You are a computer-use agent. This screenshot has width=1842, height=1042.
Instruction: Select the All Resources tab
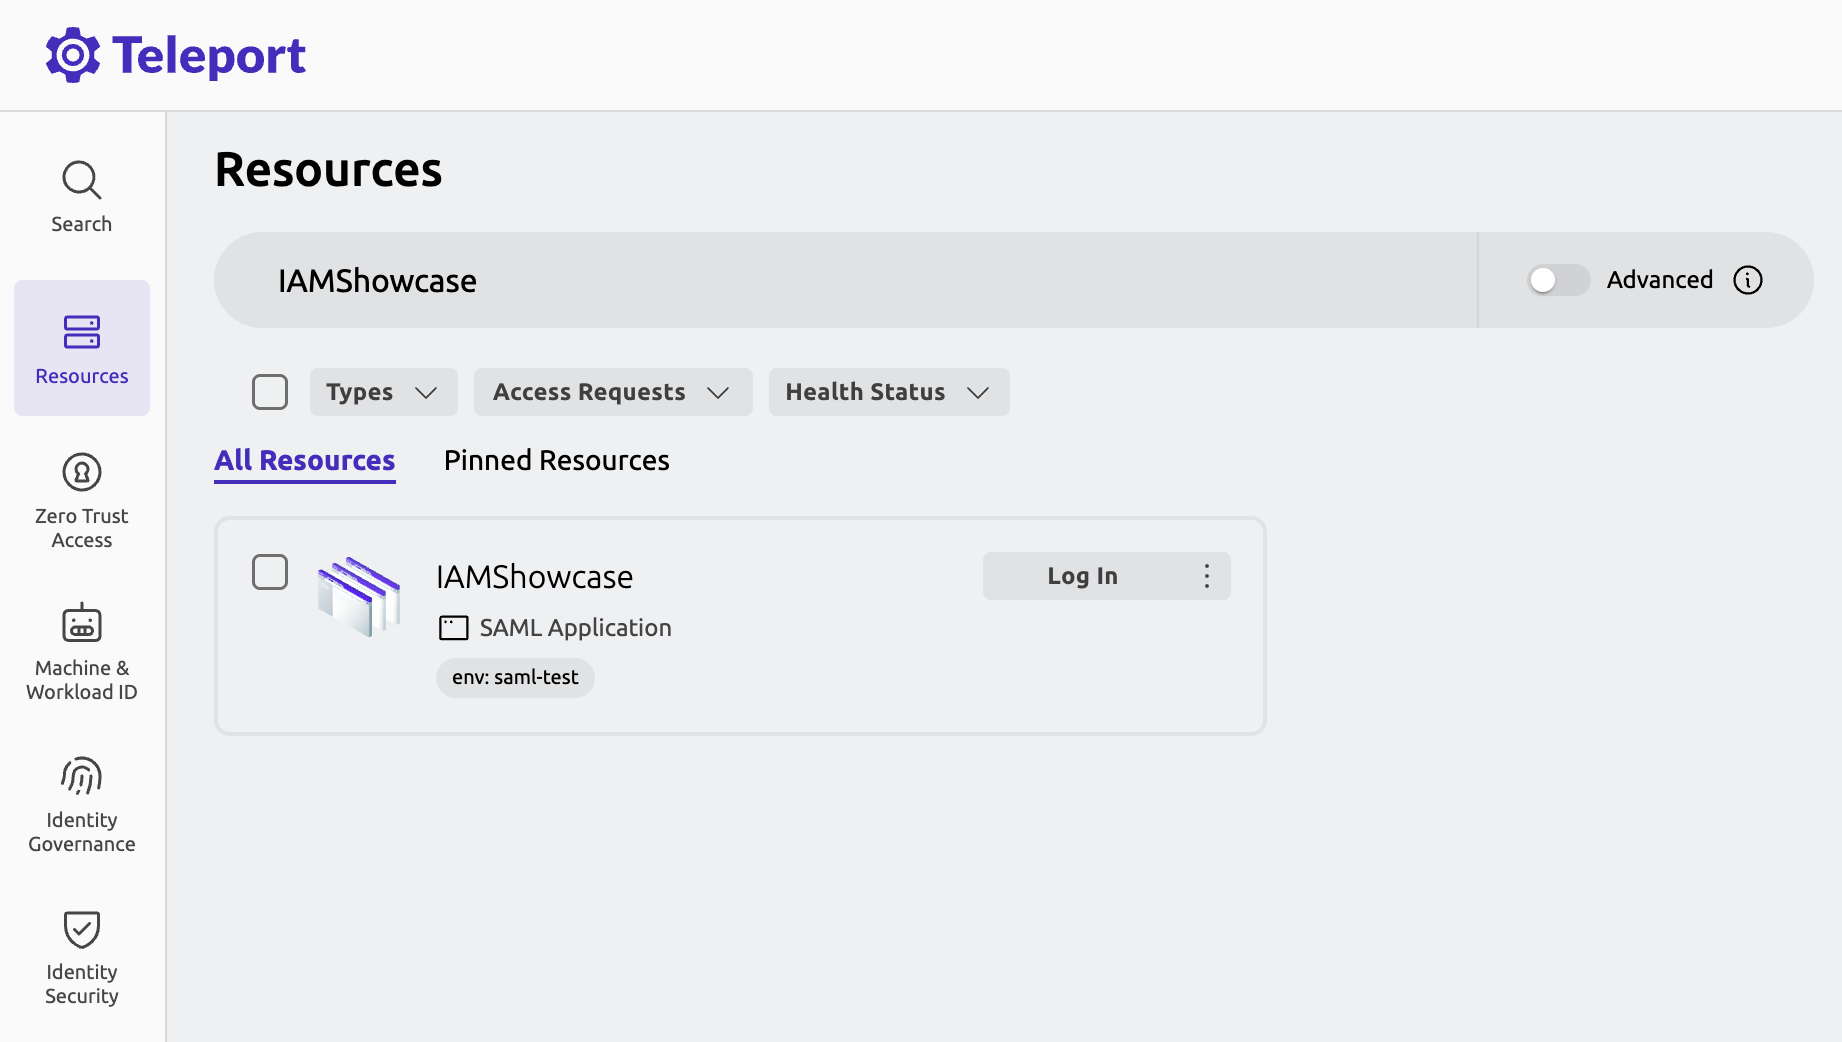pyautogui.click(x=304, y=460)
